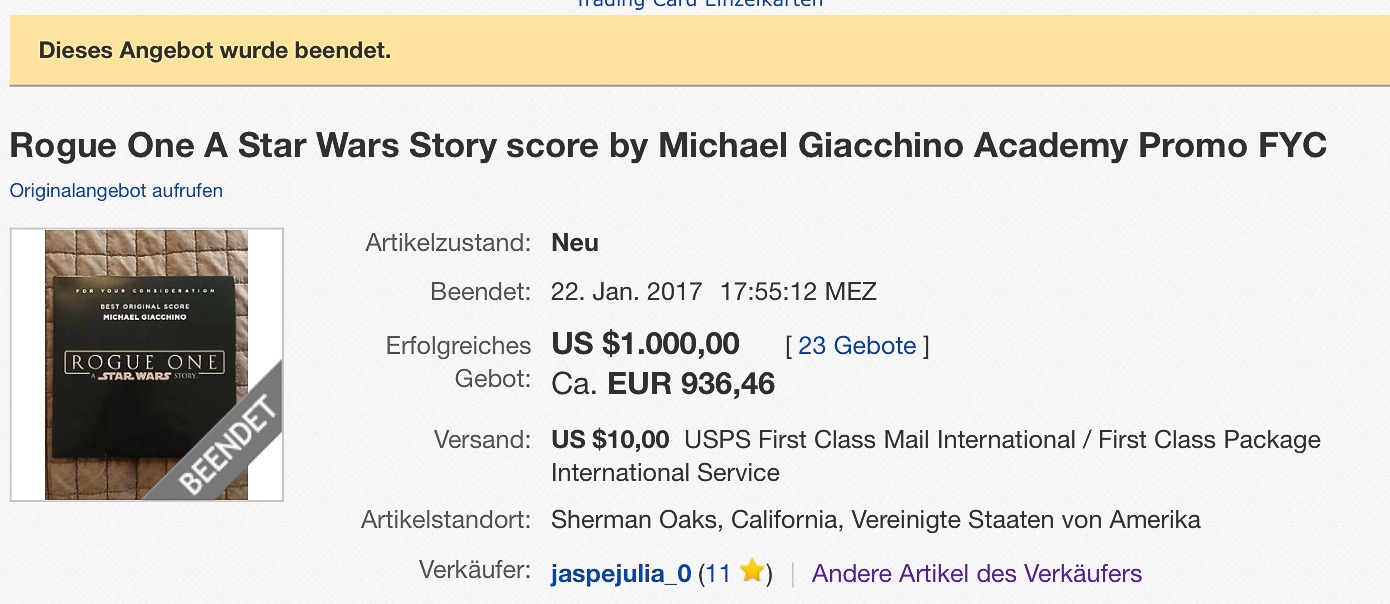This screenshot has height=604, width=1390.
Task: Click the end date 22. Jan. 2017
Action: point(627,292)
